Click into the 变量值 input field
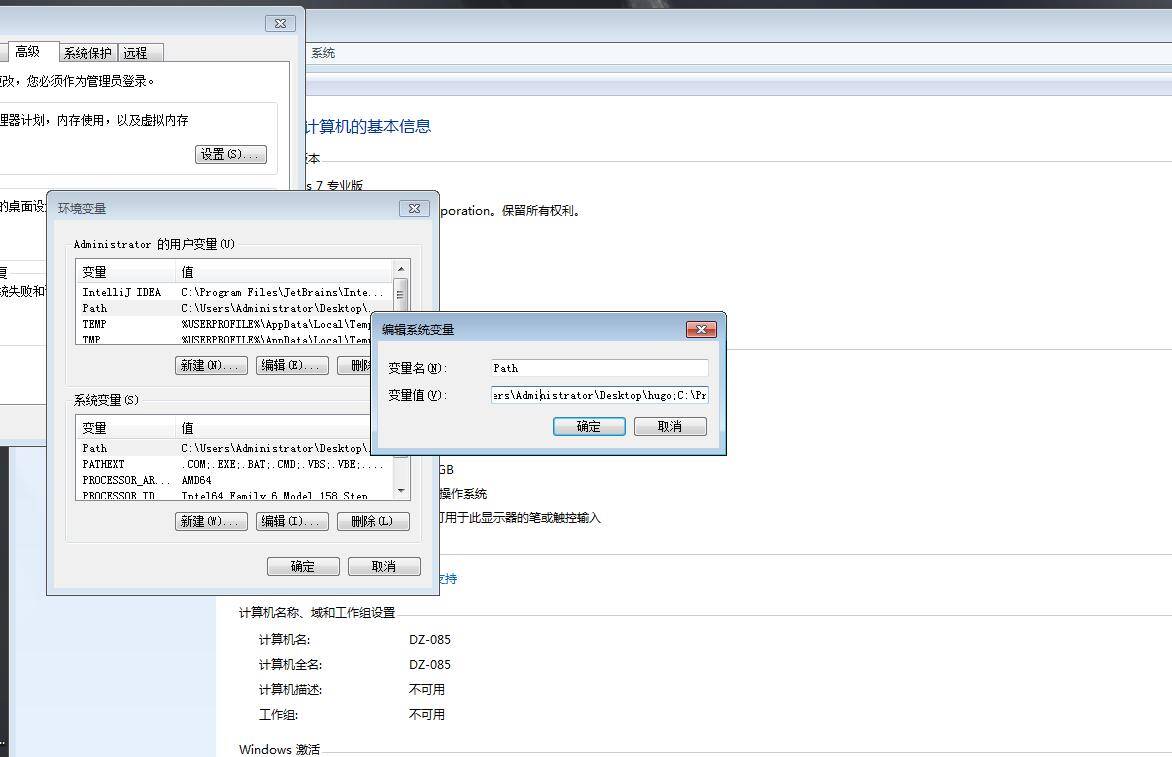 tap(599, 395)
